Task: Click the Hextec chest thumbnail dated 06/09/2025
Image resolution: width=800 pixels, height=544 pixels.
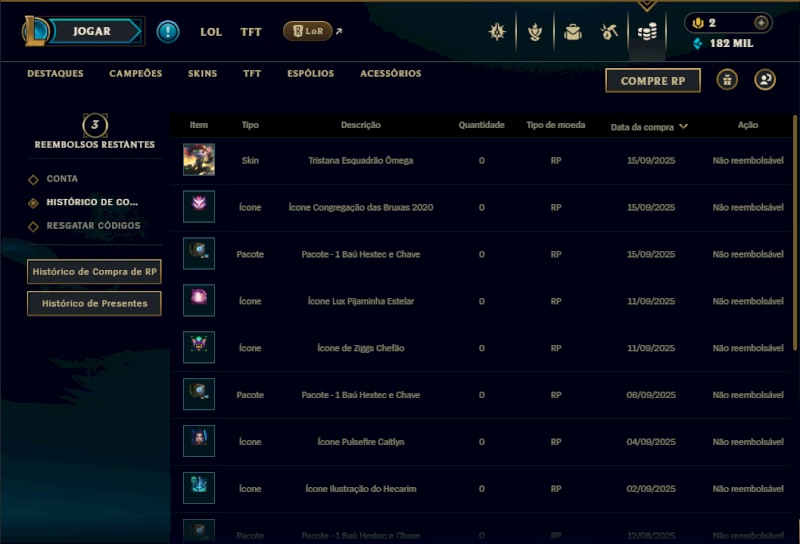Action: pos(199,394)
